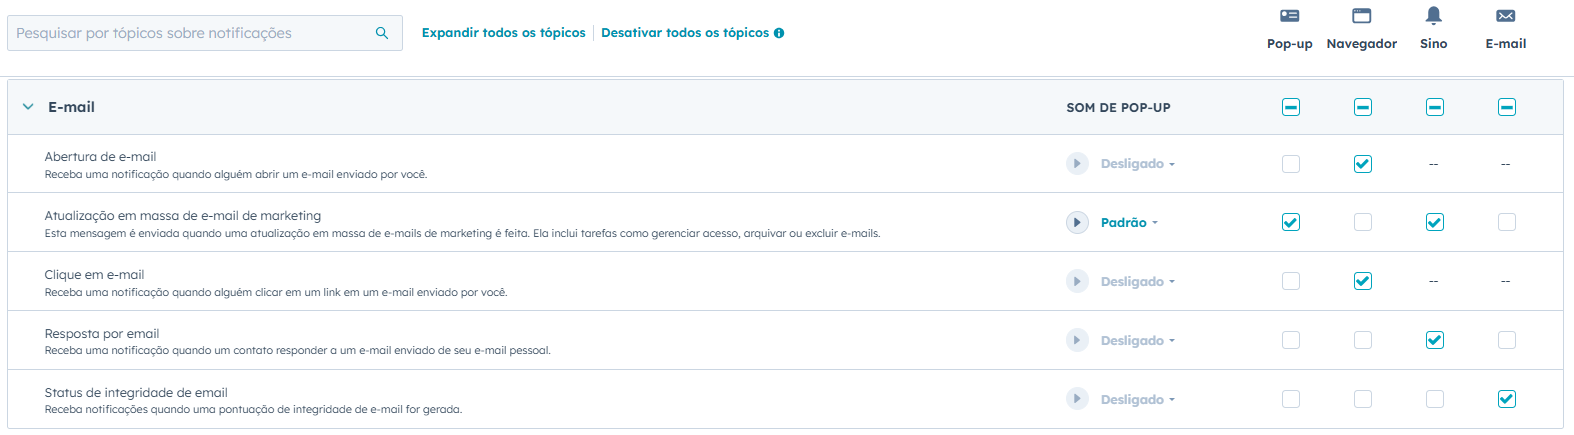Enable E-mail checkbox for Resposta por email
This screenshot has width=1574, height=435.
tap(1507, 340)
